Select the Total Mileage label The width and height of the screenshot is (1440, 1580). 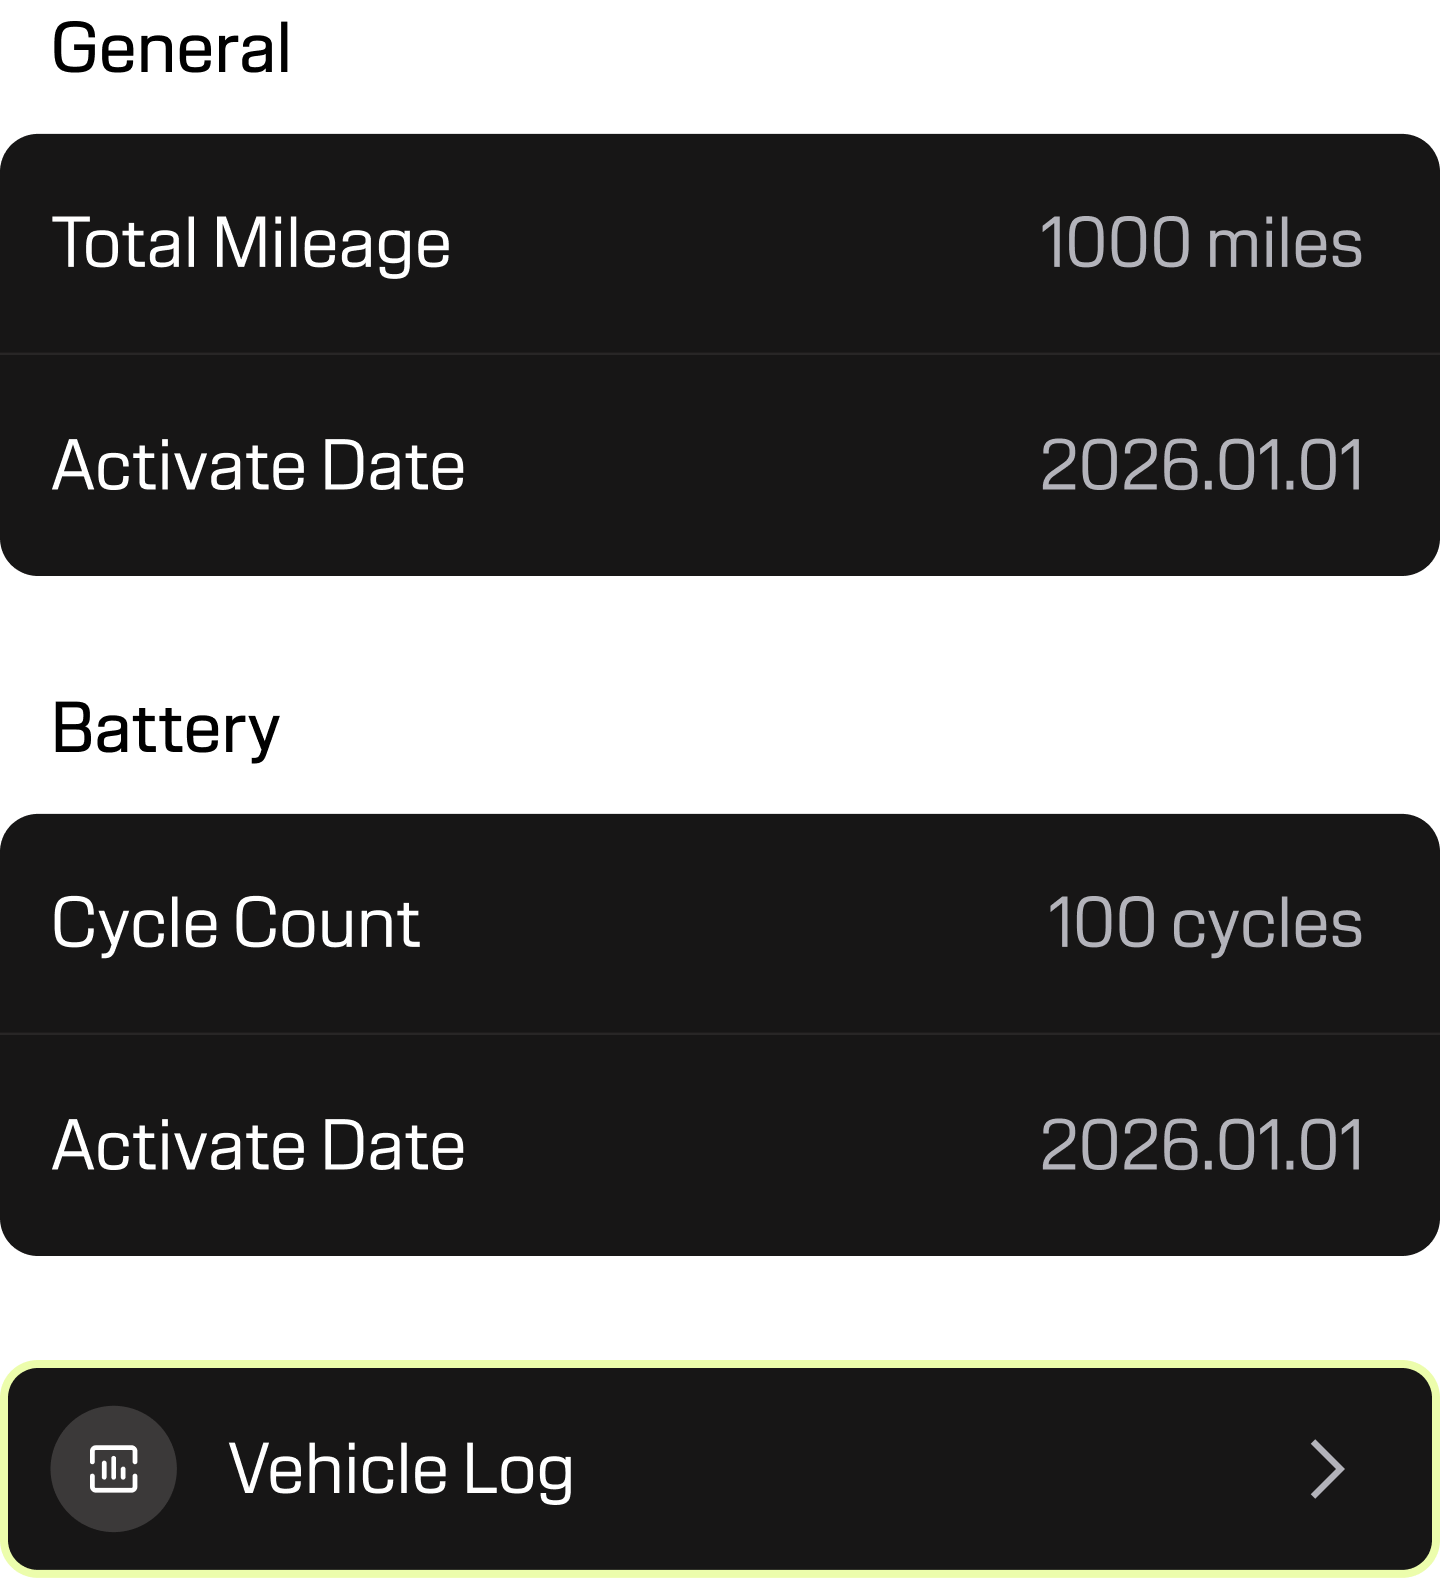pyautogui.click(x=251, y=243)
